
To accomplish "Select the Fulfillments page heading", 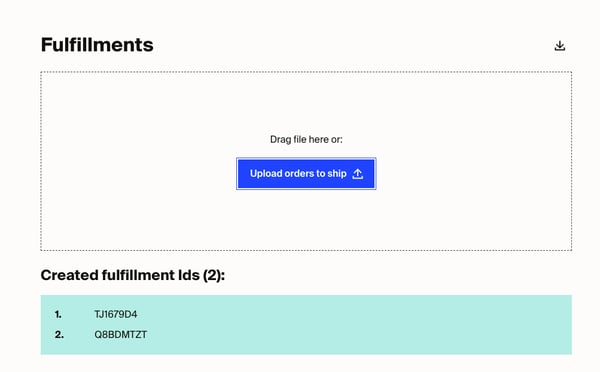I will (97, 45).
